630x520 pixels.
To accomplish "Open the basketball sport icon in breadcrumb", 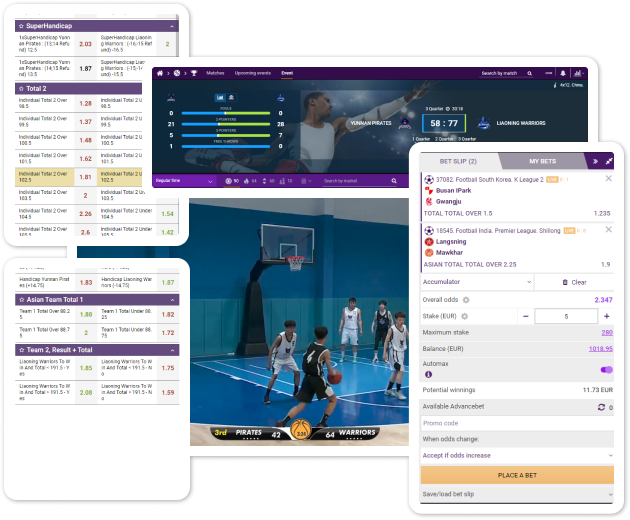I will click(x=177, y=73).
